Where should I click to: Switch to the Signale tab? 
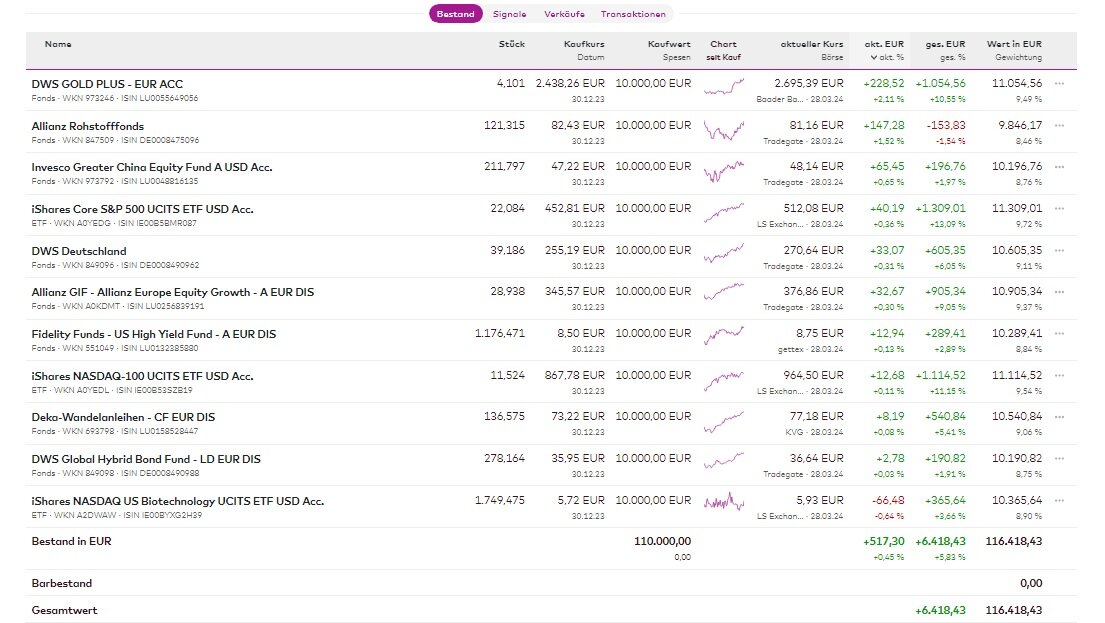509,14
